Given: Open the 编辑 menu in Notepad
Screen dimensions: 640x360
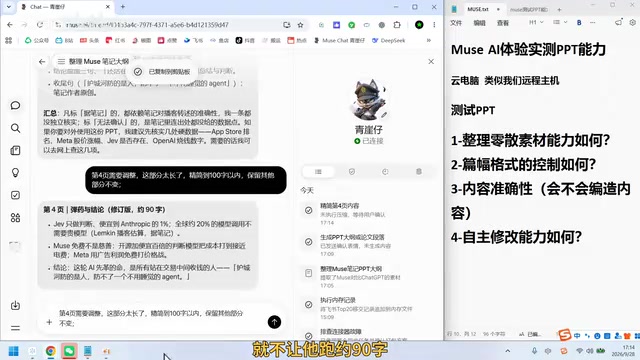Looking at the screenshot, I should [x=479, y=23].
